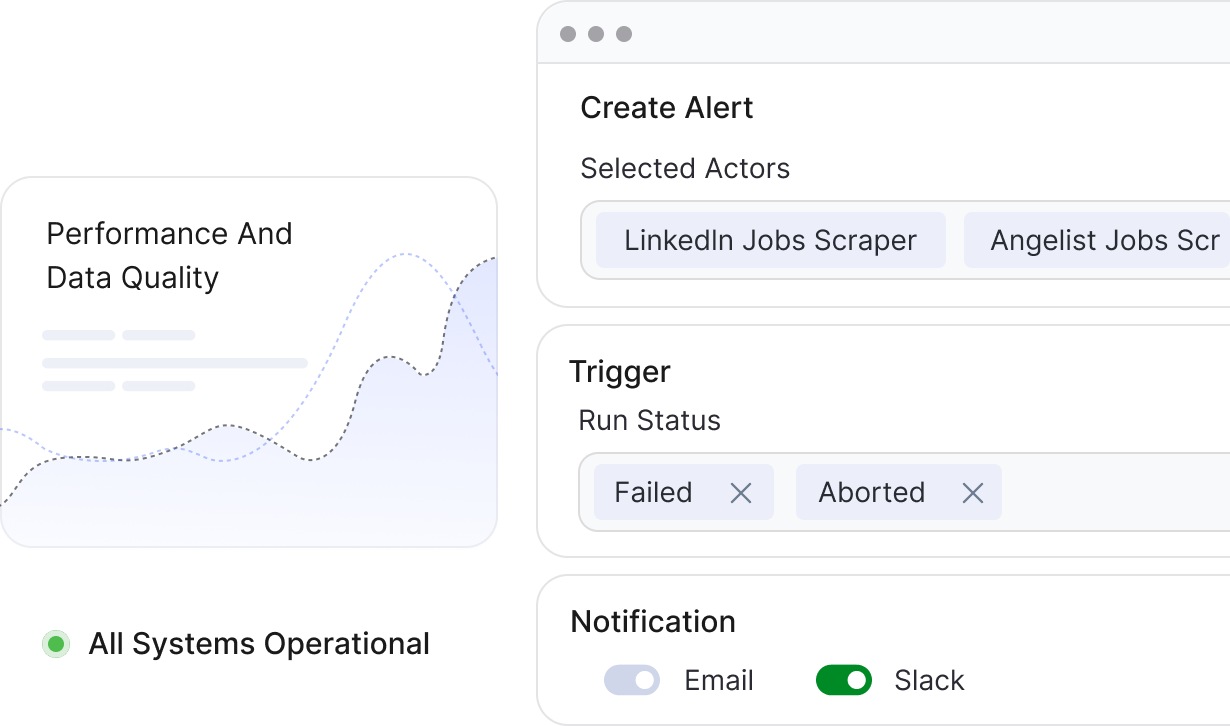Click the Slack label text
This screenshot has width=1230, height=726.
[929, 681]
